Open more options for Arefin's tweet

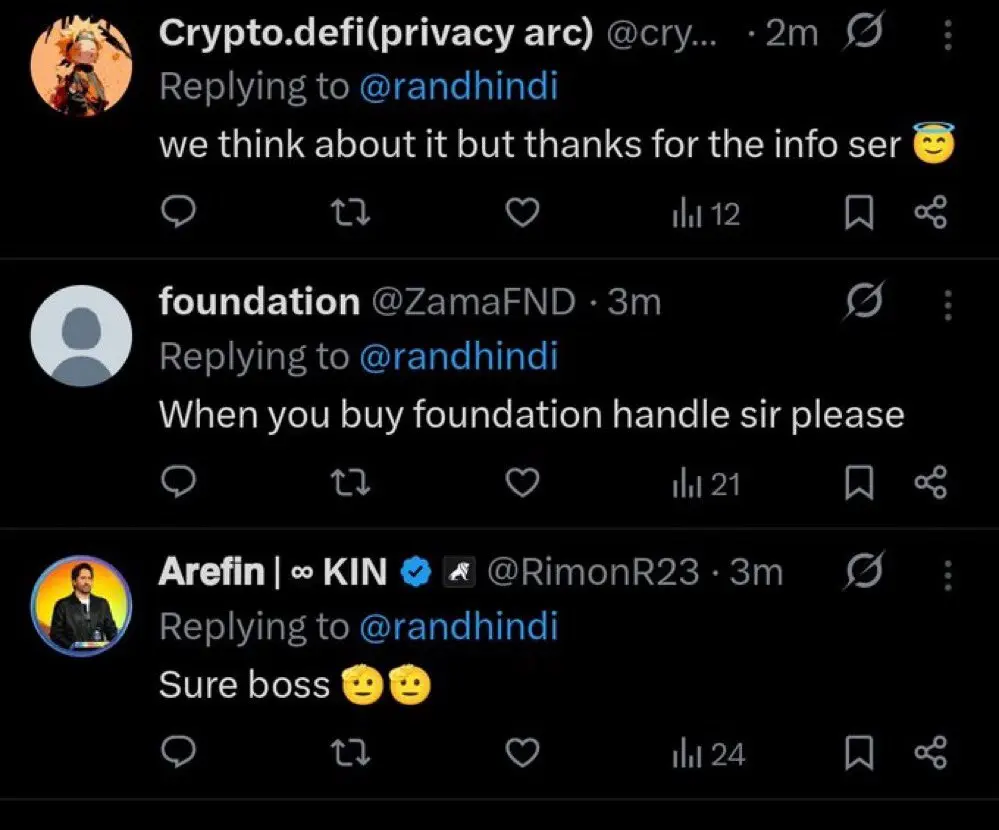(947, 574)
